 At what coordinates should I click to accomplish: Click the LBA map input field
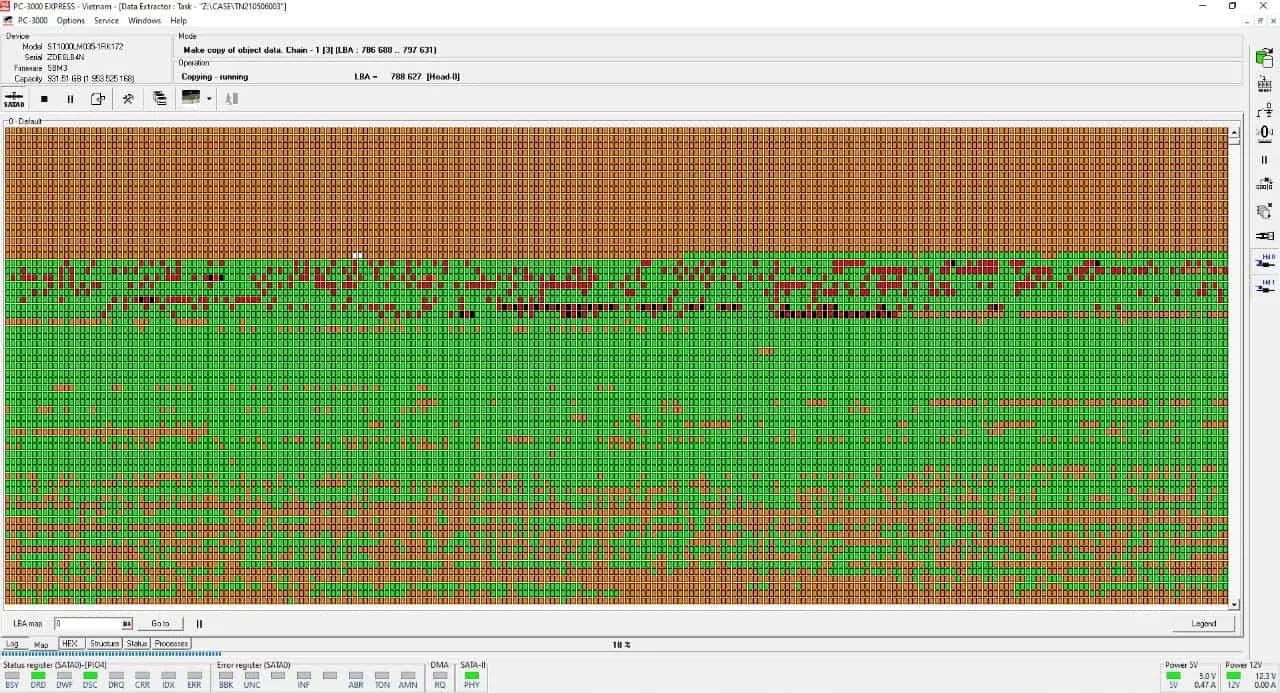(x=88, y=623)
